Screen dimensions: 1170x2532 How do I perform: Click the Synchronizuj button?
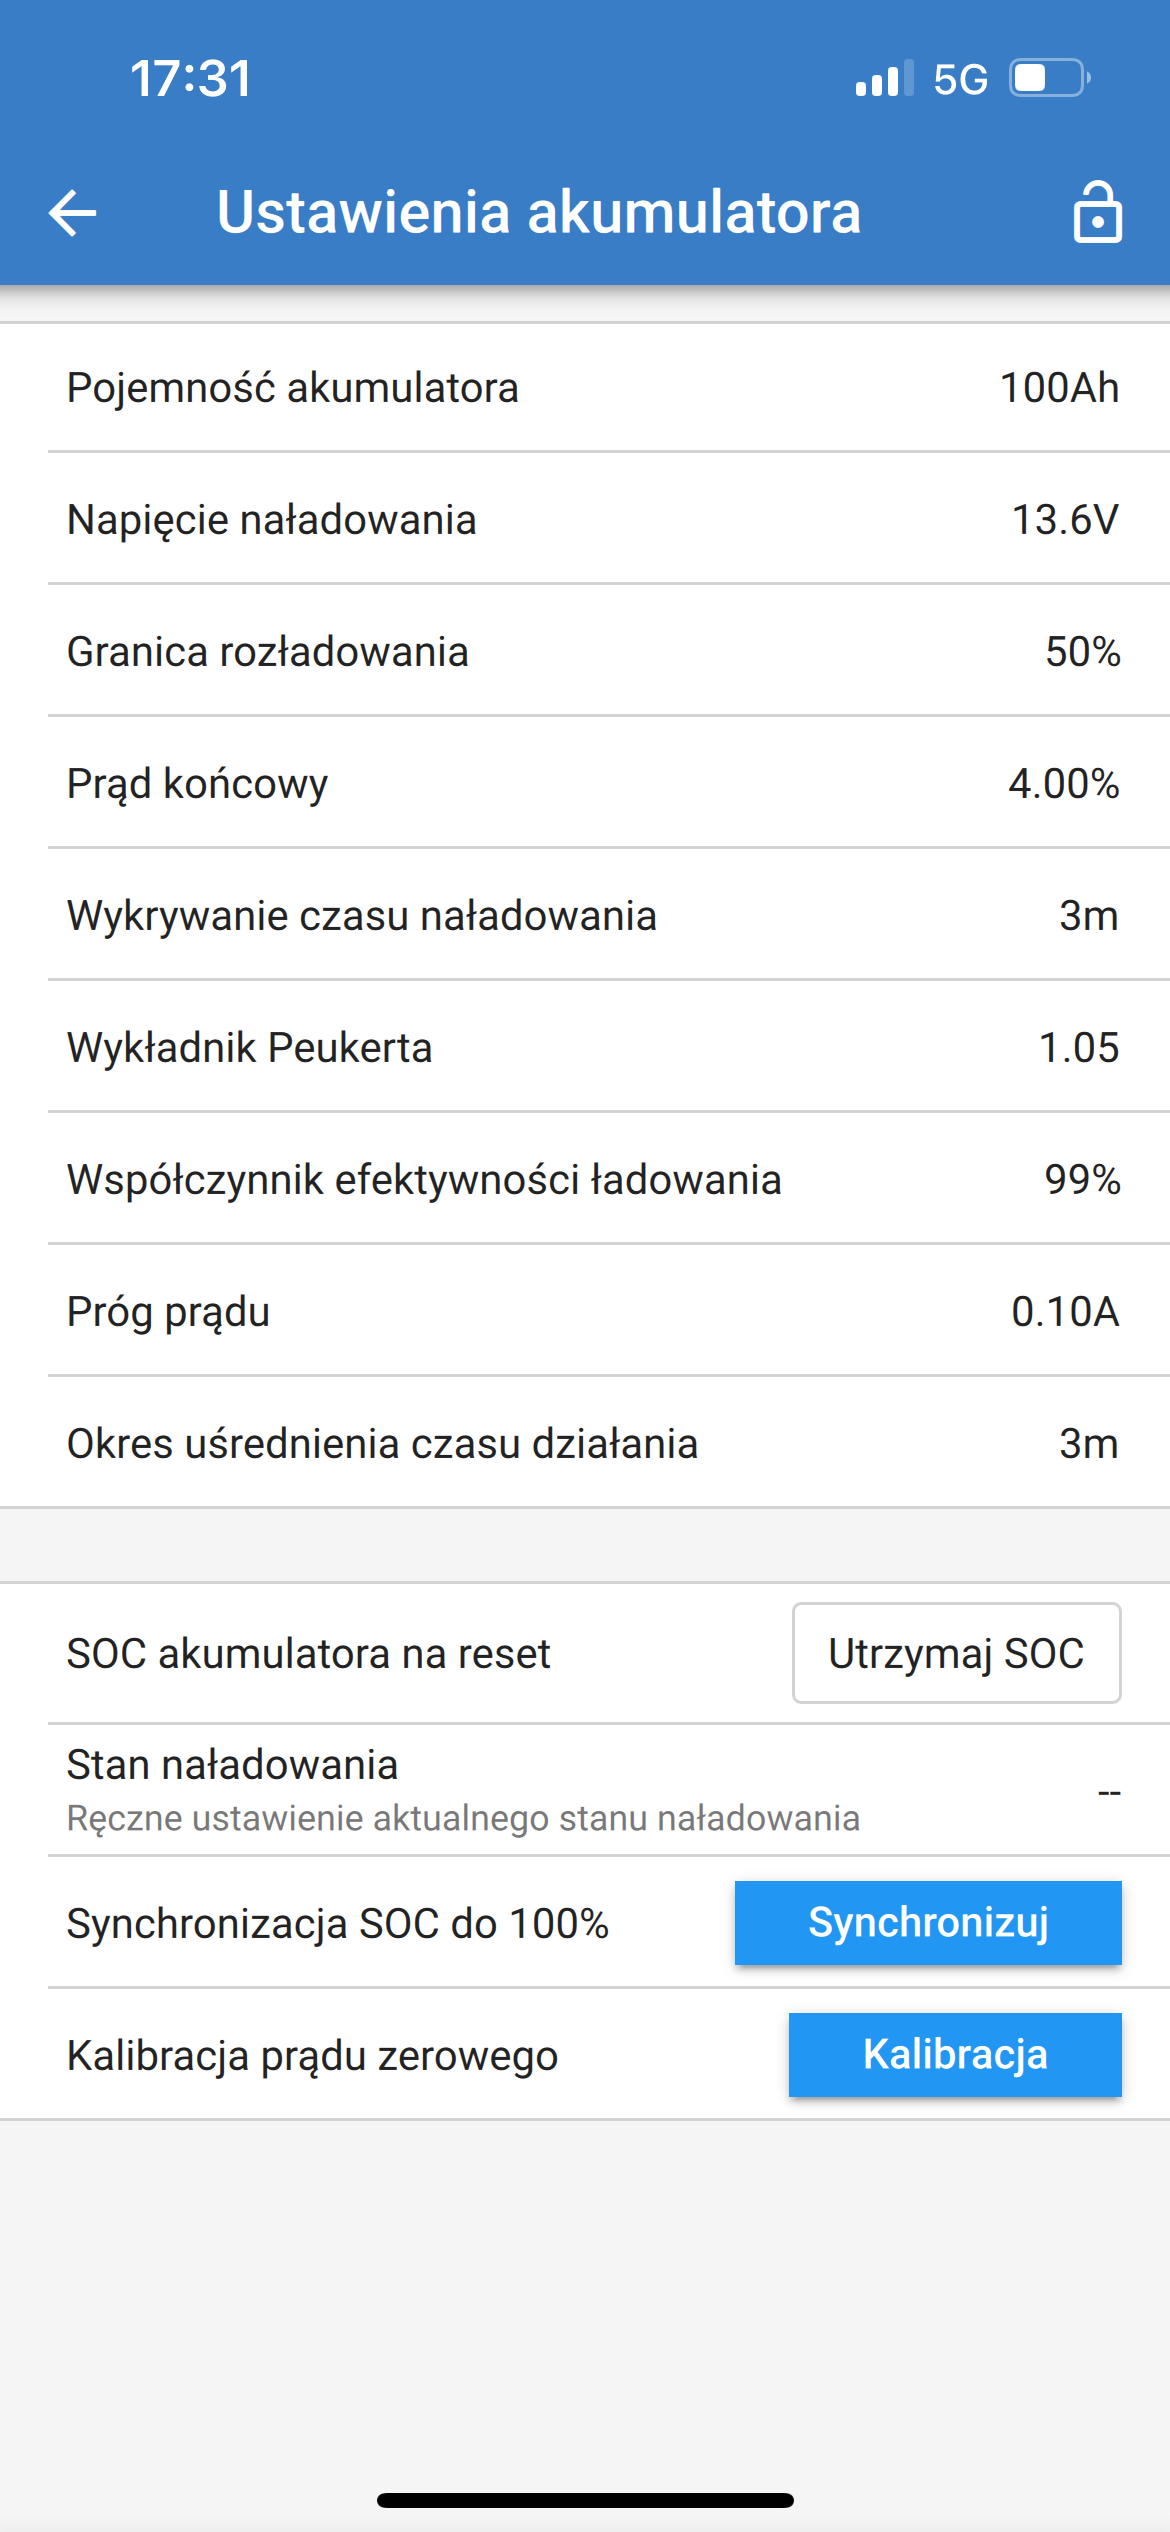click(928, 1923)
